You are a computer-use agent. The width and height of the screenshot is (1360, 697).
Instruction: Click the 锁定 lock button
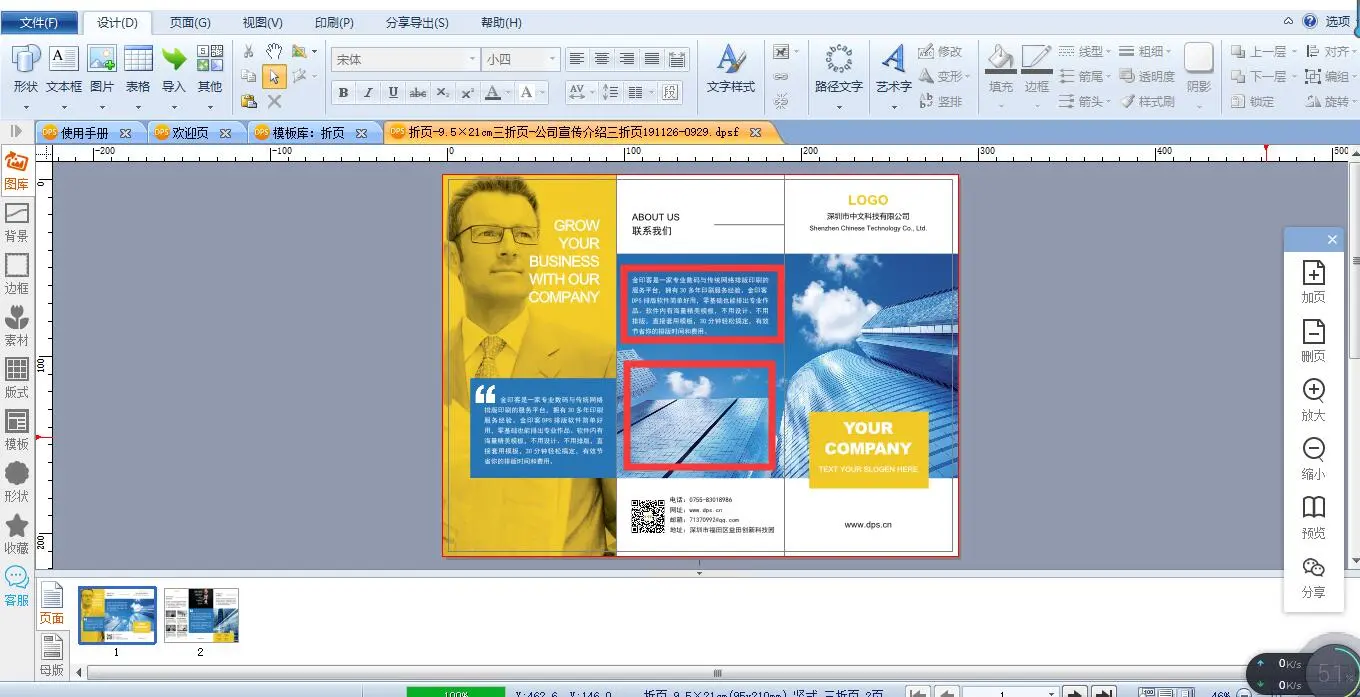point(1253,101)
